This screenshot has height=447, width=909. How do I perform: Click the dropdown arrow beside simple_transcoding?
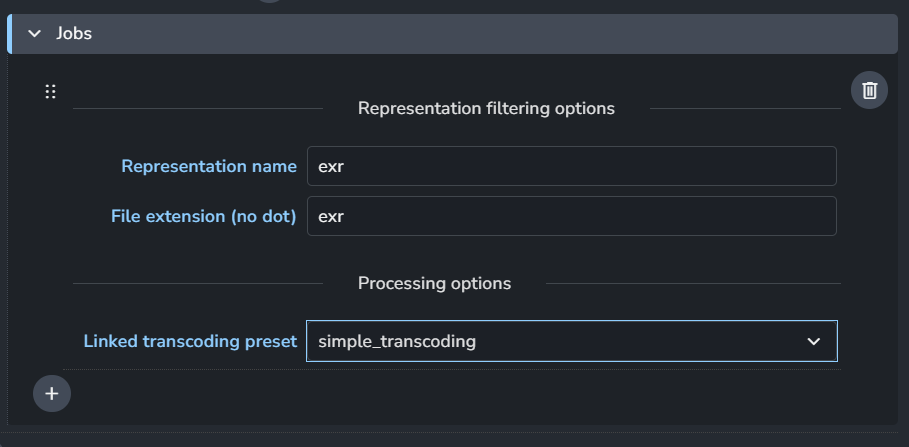(x=813, y=341)
